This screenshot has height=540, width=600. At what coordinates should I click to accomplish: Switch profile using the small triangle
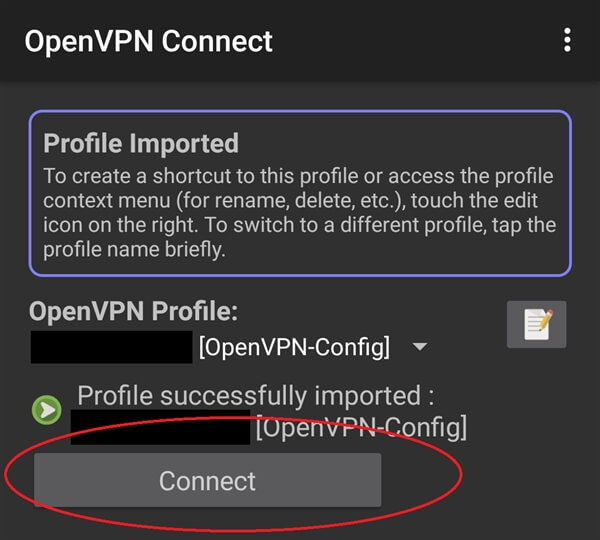click(420, 347)
